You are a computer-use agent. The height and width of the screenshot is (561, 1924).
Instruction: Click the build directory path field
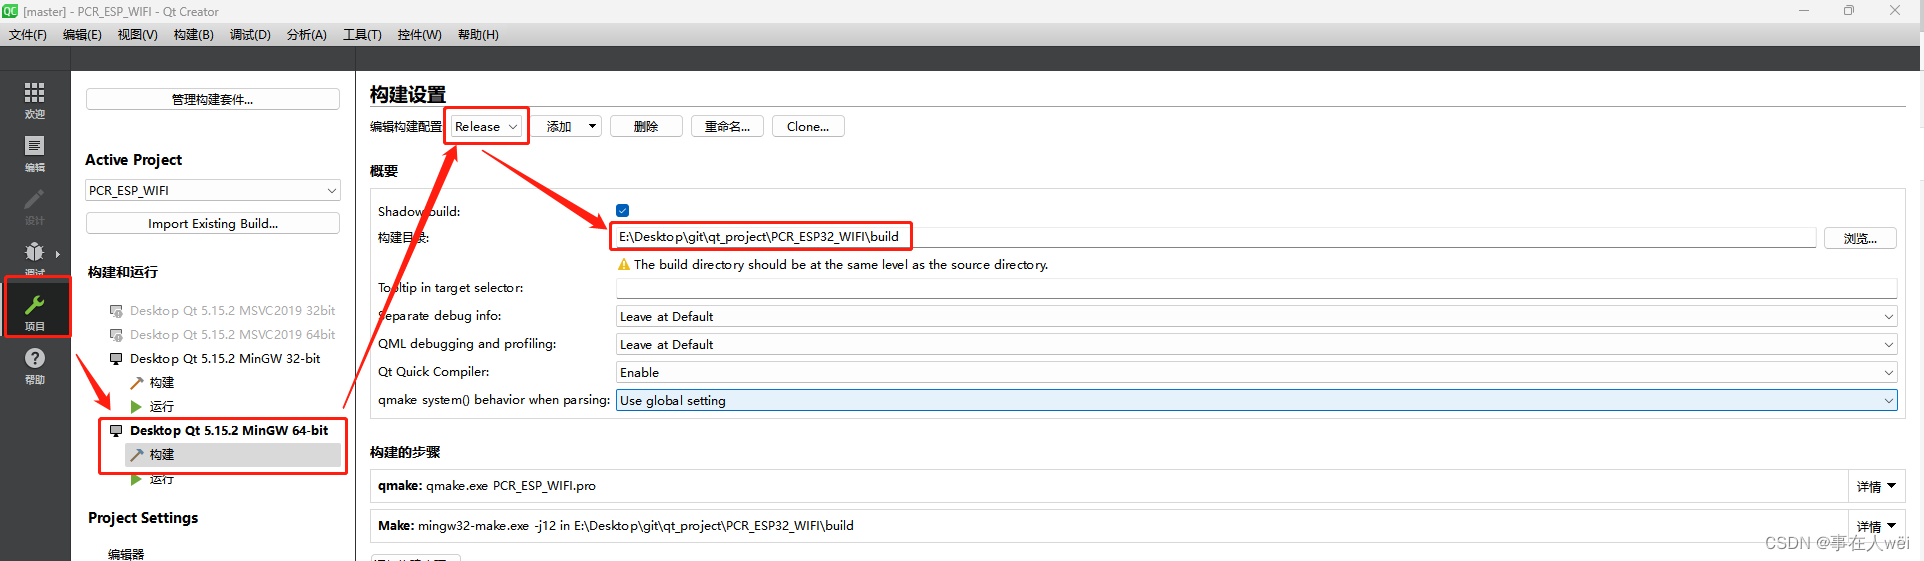click(x=1216, y=237)
